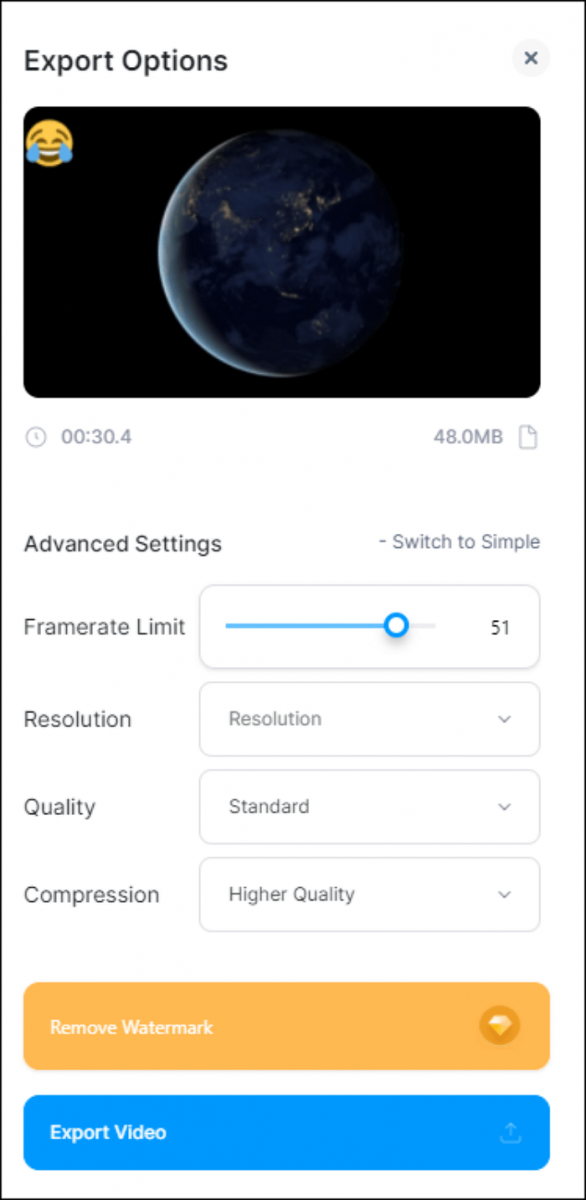Select the Export Options title
This screenshot has width=586, height=1200.
[x=125, y=61]
